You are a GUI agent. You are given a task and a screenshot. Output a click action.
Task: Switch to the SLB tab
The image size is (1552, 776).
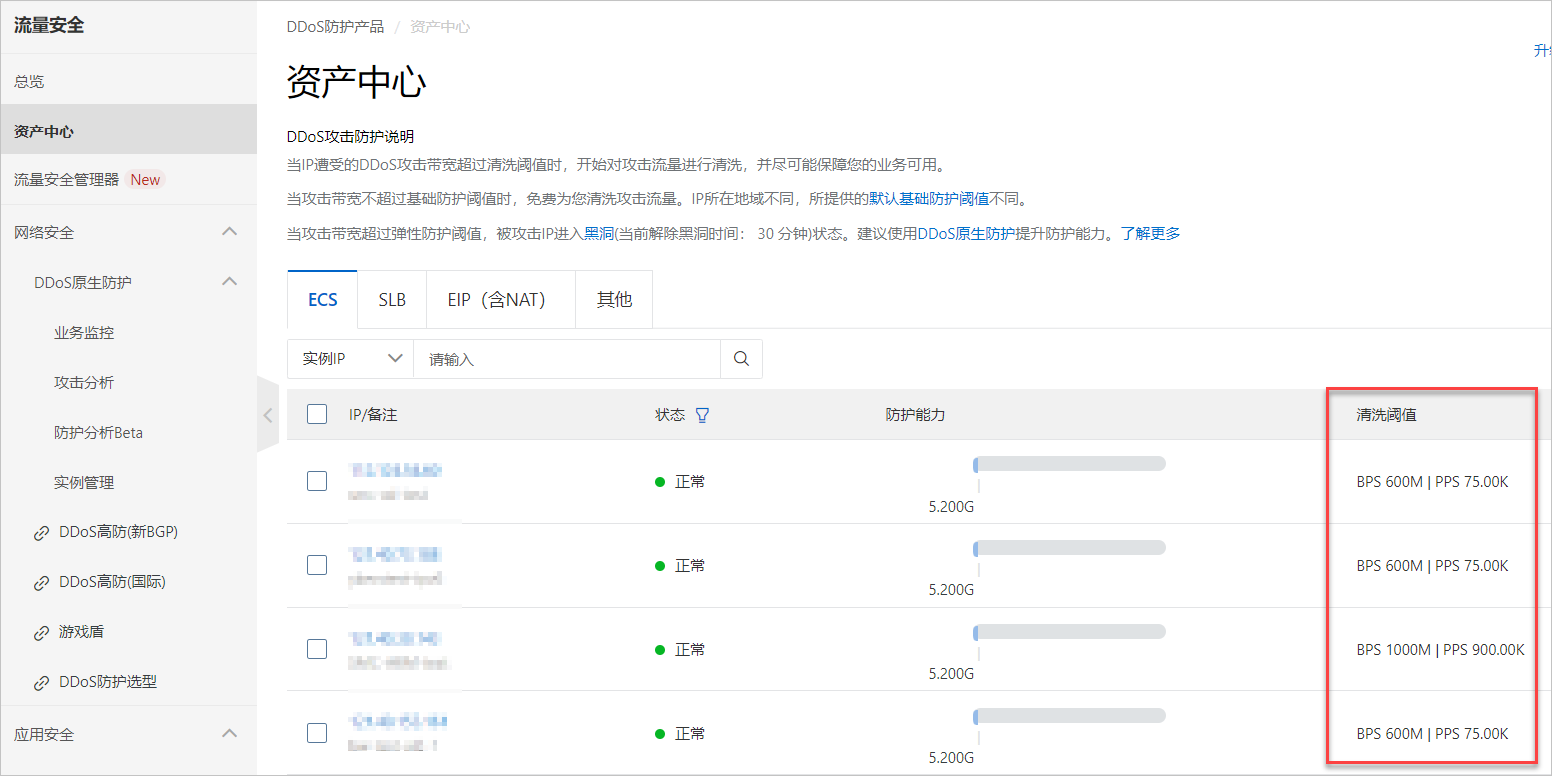(x=392, y=299)
